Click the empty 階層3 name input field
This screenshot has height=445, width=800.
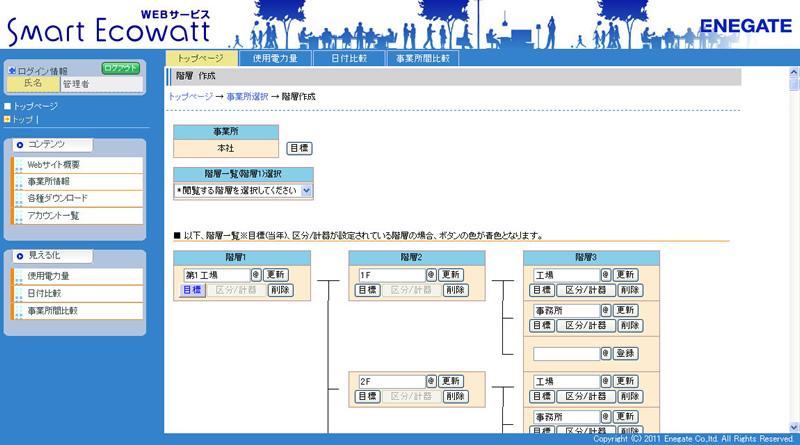pyautogui.click(x=566, y=354)
